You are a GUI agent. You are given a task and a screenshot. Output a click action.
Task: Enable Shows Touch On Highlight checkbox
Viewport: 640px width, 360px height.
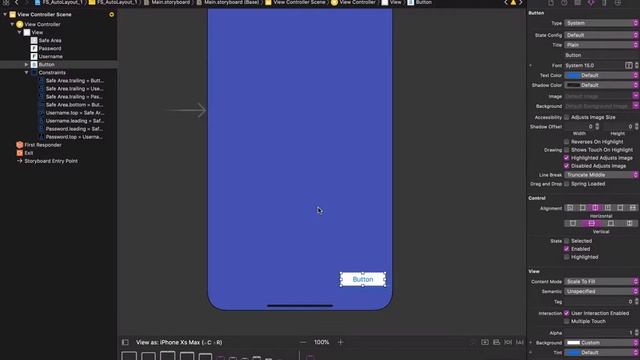point(567,150)
